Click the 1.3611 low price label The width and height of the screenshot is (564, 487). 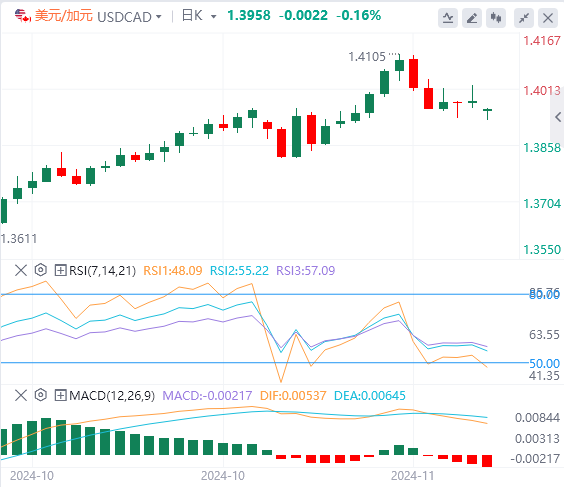(19, 238)
